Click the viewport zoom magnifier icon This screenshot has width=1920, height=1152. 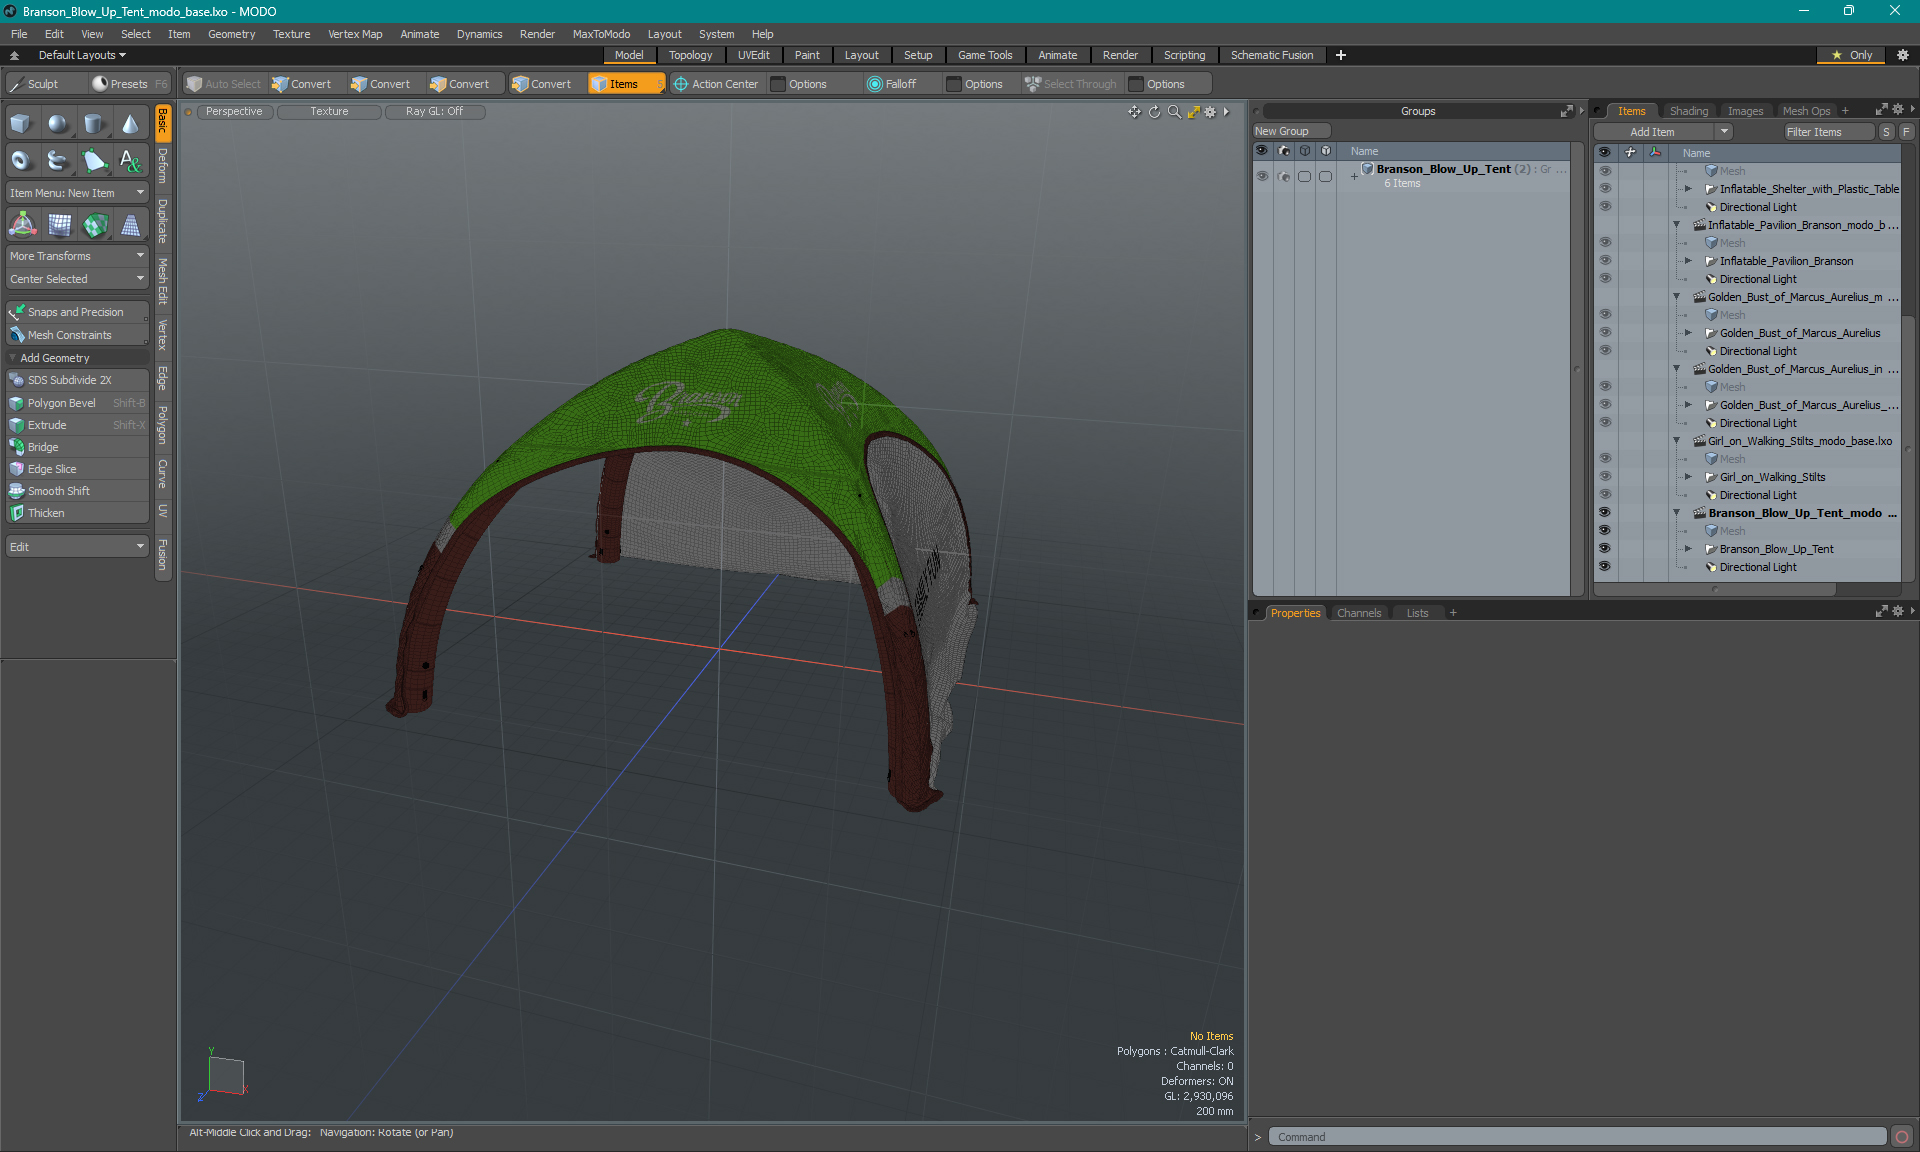click(1174, 112)
